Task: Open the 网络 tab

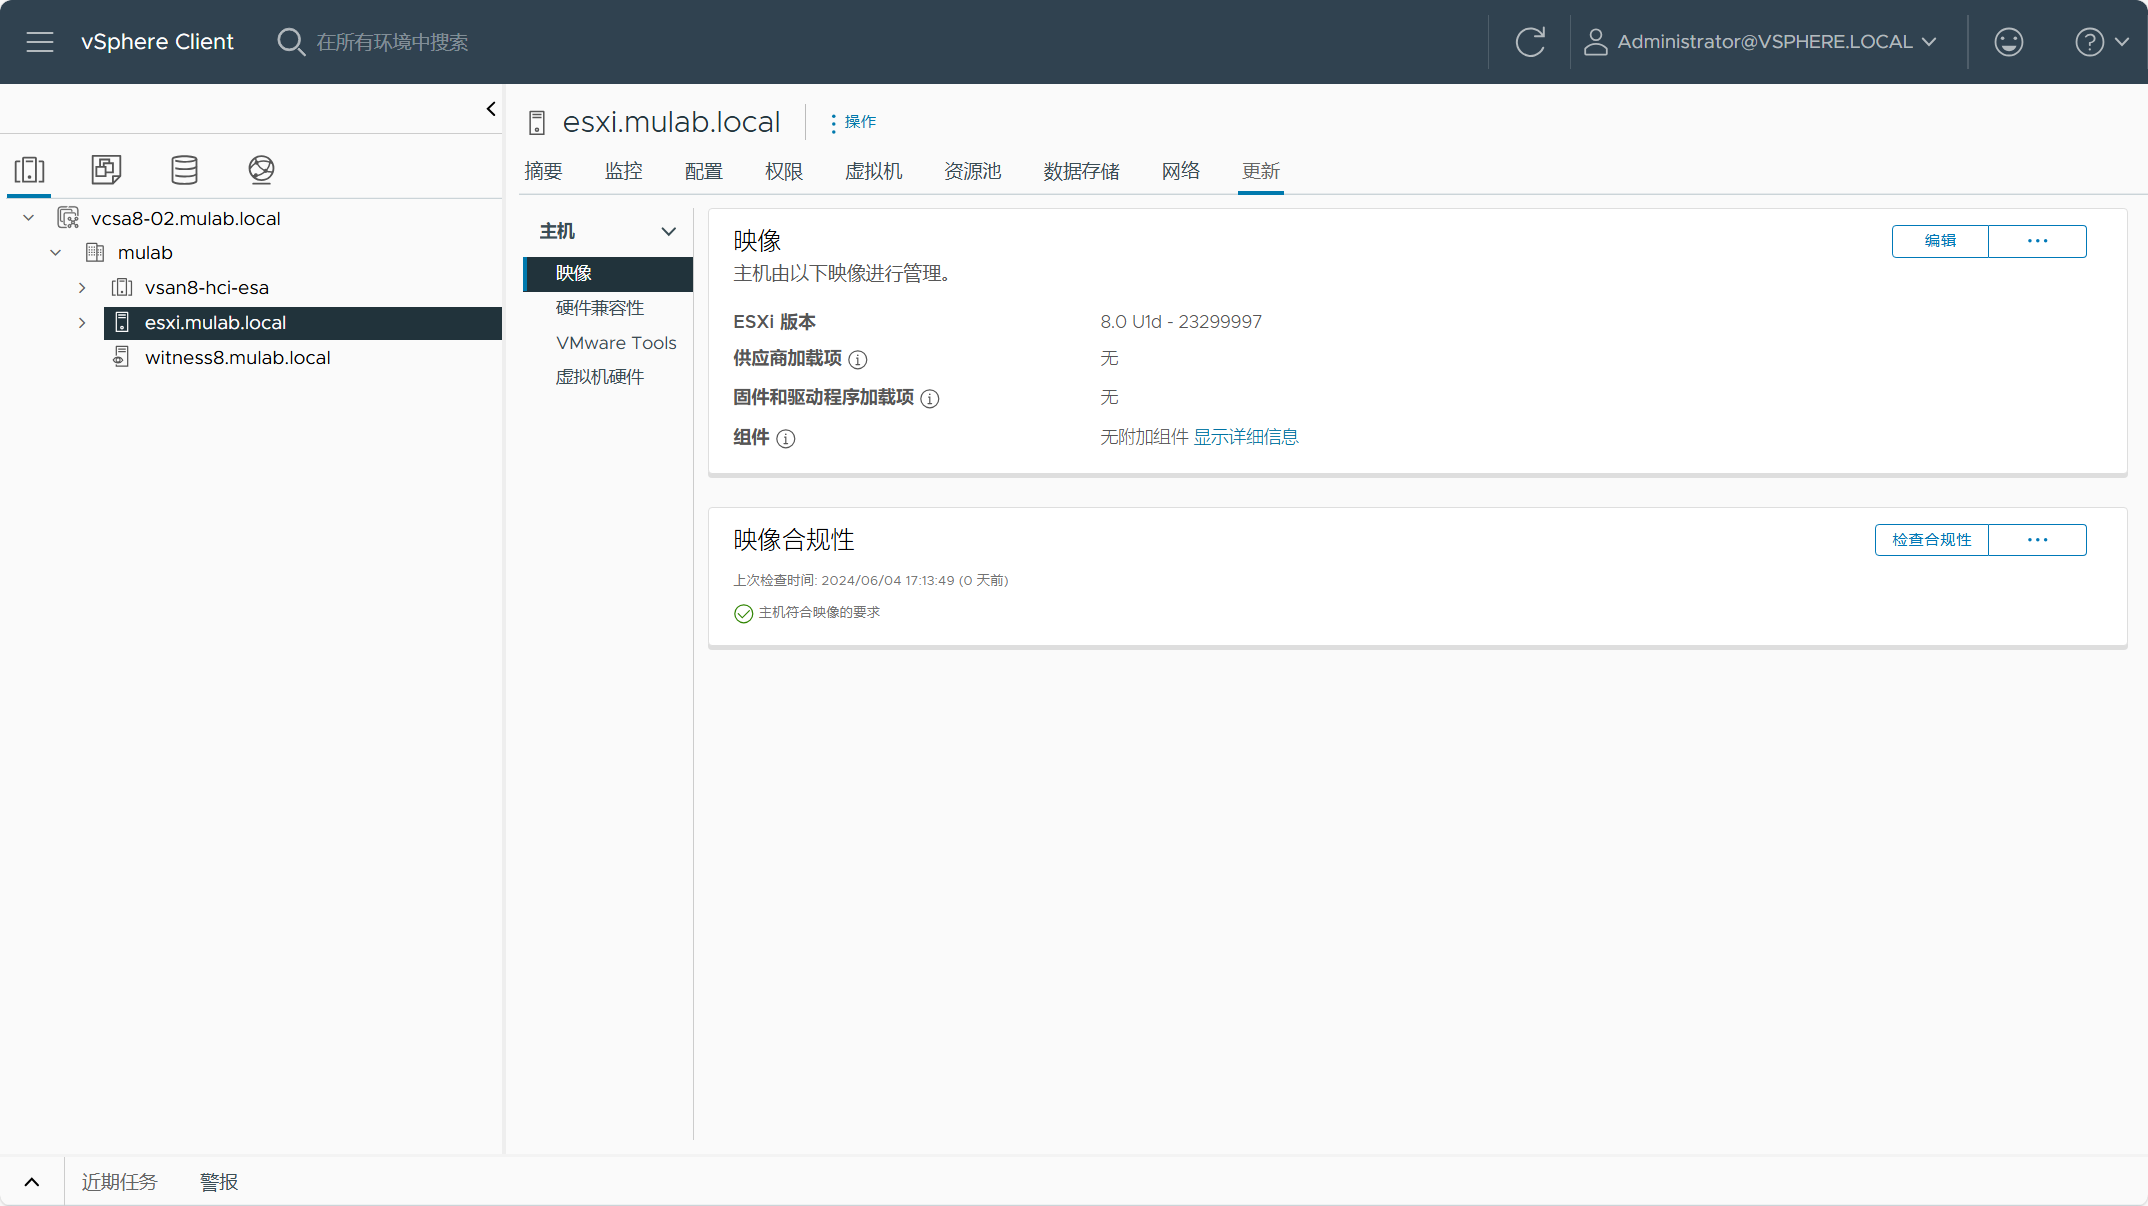Action: 1181,171
